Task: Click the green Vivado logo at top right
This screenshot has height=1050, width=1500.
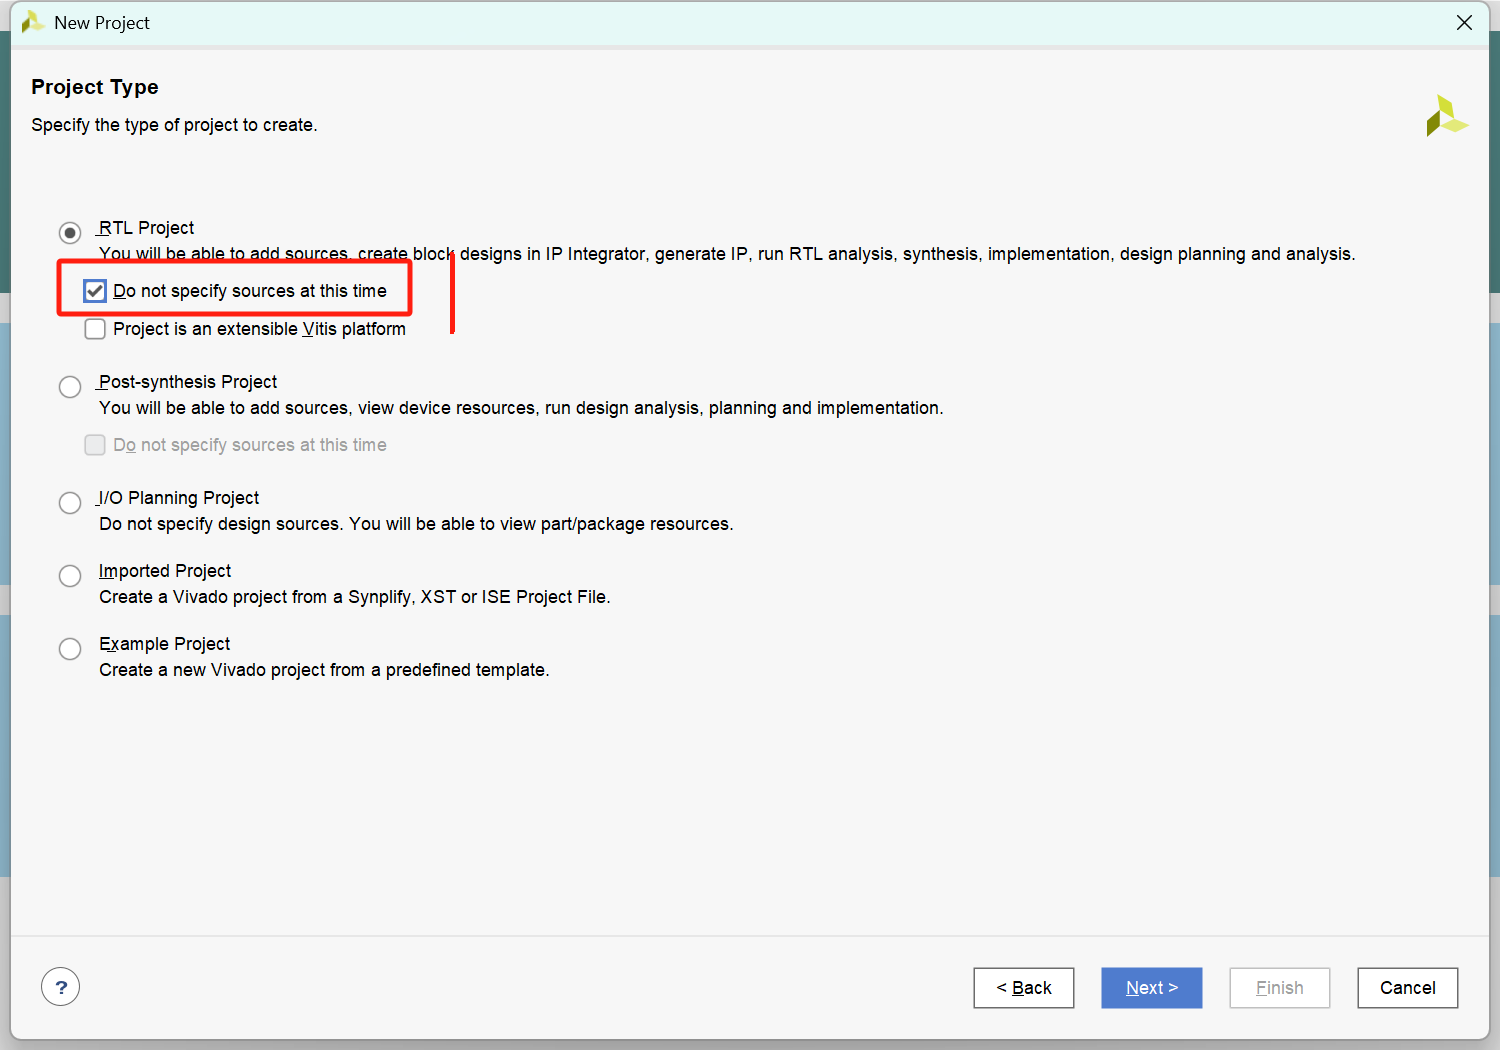Action: 1446,116
